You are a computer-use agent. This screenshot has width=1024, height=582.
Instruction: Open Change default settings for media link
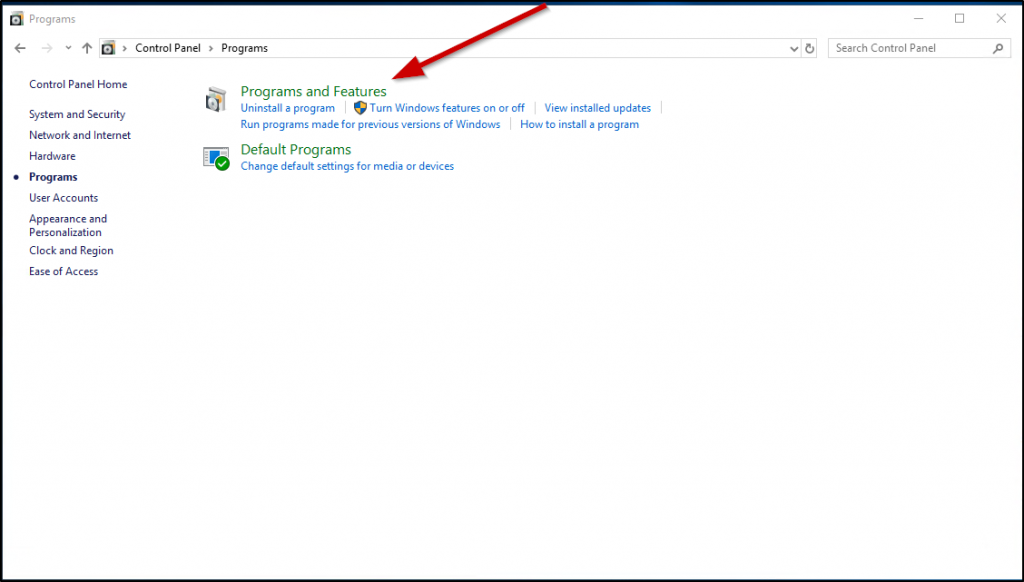click(x=347, y=166)
